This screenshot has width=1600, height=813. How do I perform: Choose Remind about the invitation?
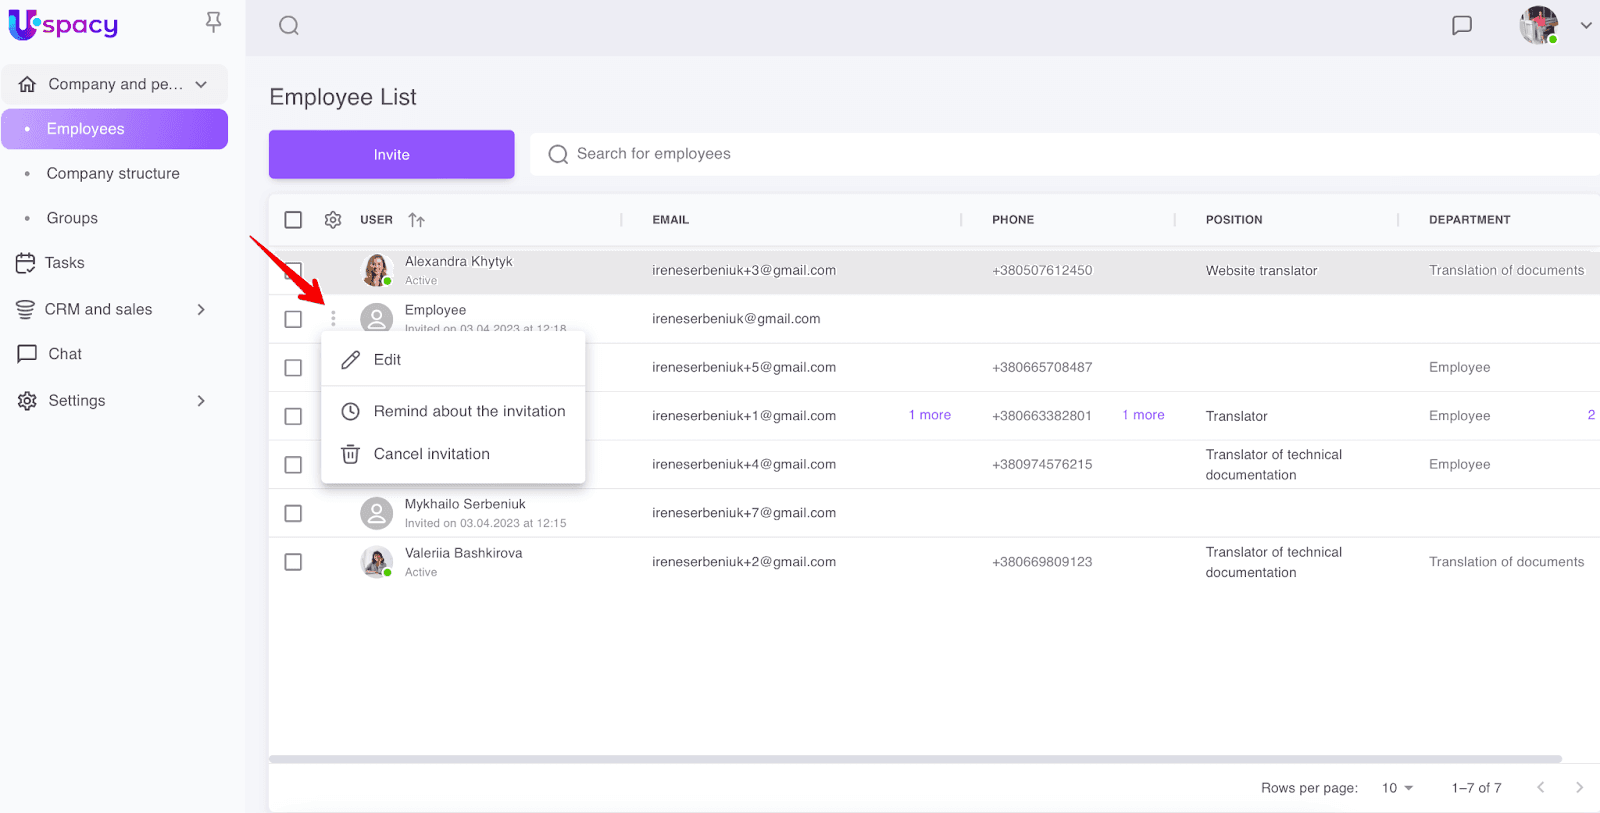[x=469, y=411]
